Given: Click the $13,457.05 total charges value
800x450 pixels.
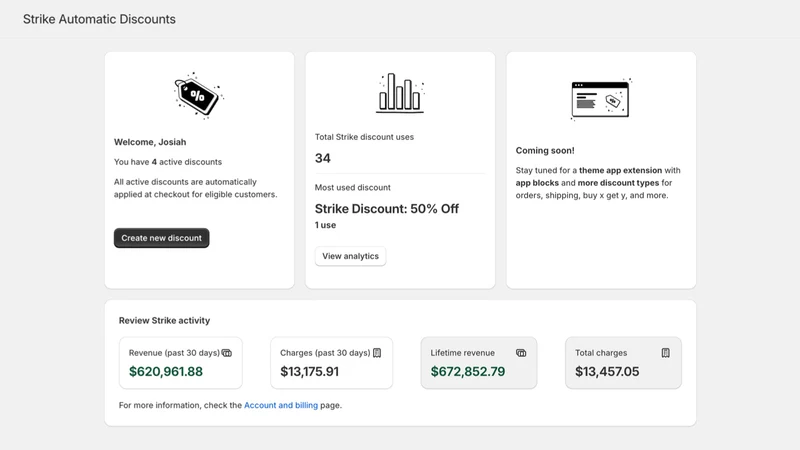Looking at the screenshot, I should point(607,371).
